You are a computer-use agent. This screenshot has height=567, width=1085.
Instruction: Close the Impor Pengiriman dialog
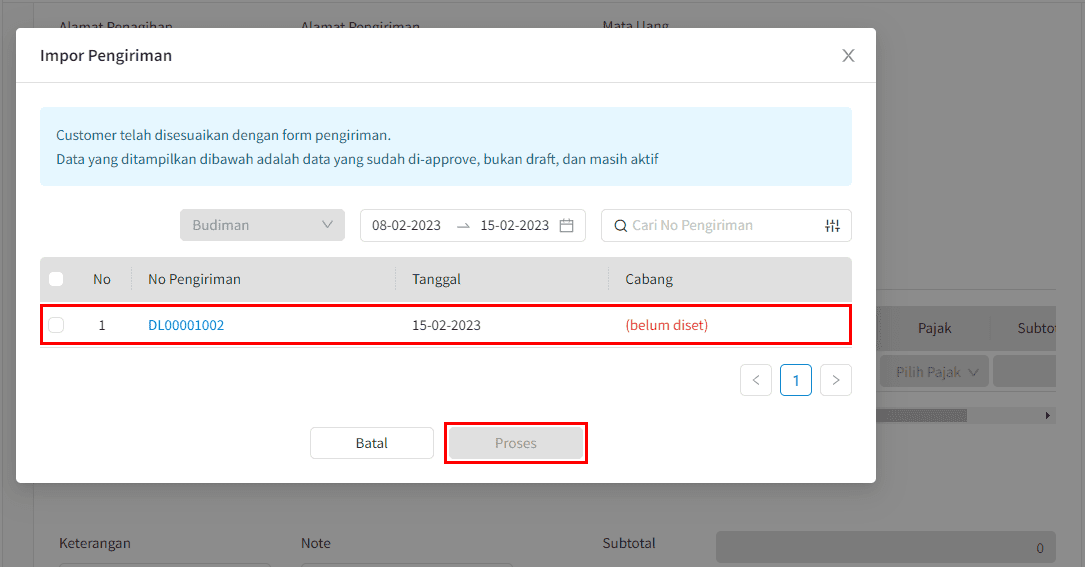click(848, 56)
